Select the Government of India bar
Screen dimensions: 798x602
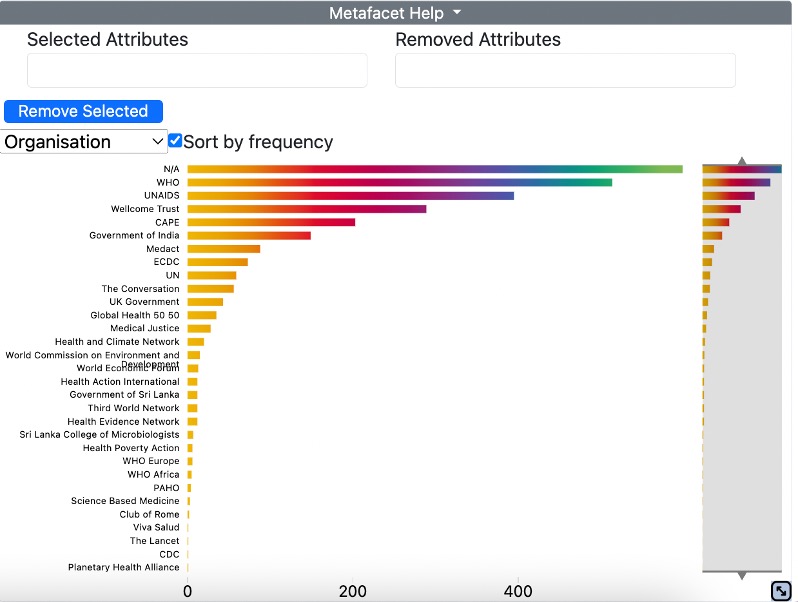(249, 236)
